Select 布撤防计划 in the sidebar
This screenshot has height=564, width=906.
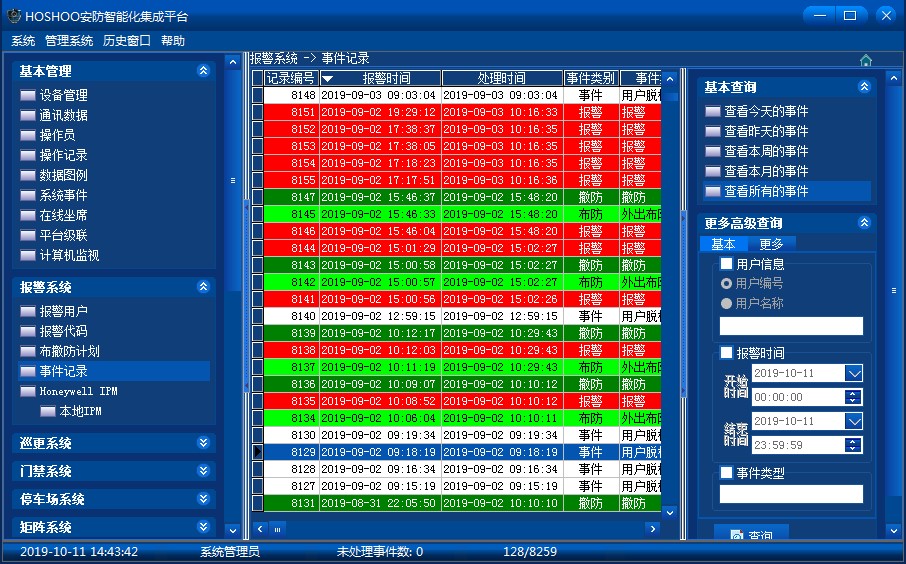69,351
